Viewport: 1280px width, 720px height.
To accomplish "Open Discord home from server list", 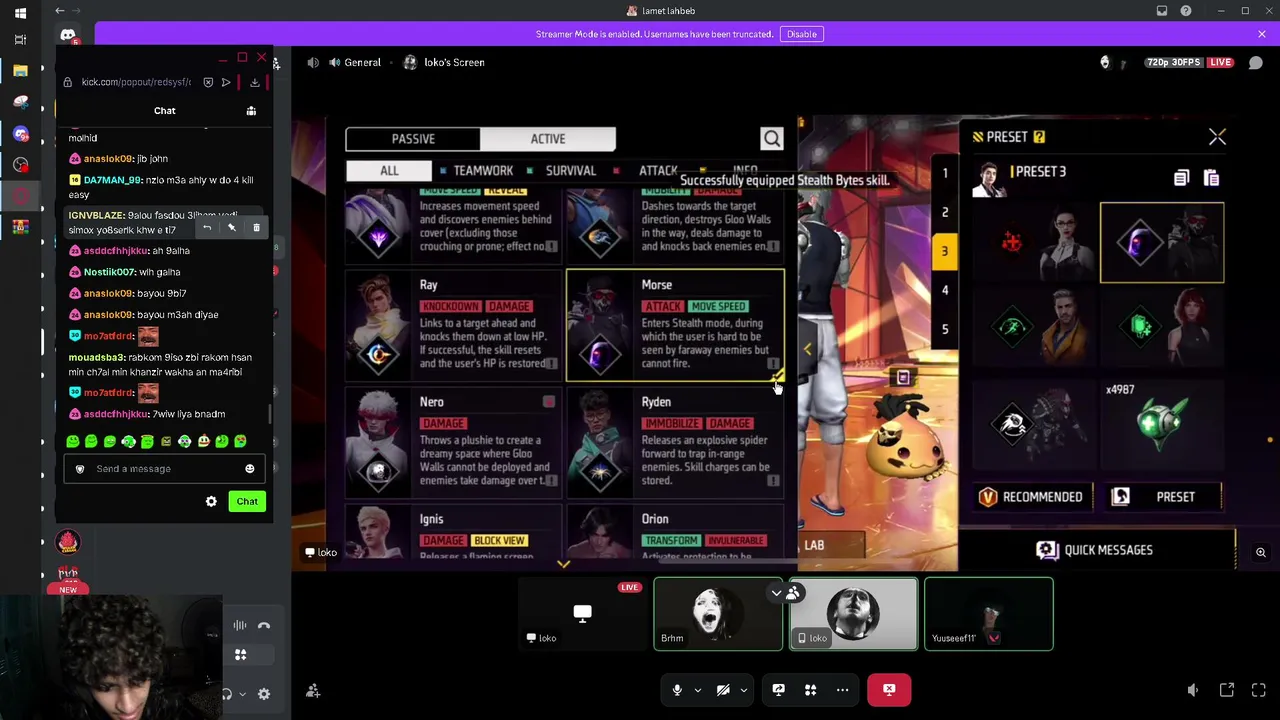I will tap(68, 37).
